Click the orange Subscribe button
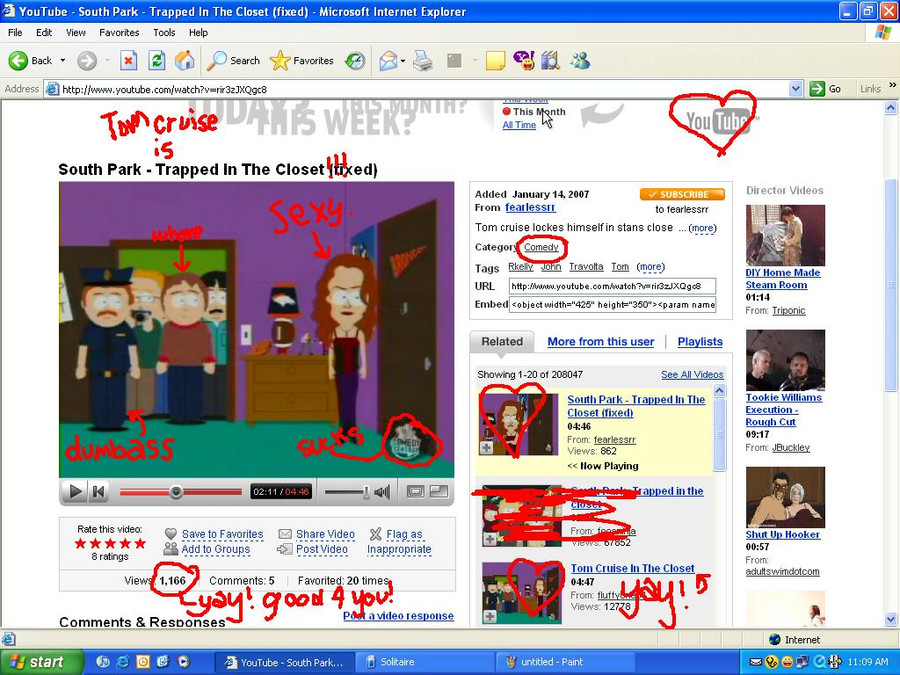This screenshot has width=900, height=675. pyautogui.click(x=682, y=195)
